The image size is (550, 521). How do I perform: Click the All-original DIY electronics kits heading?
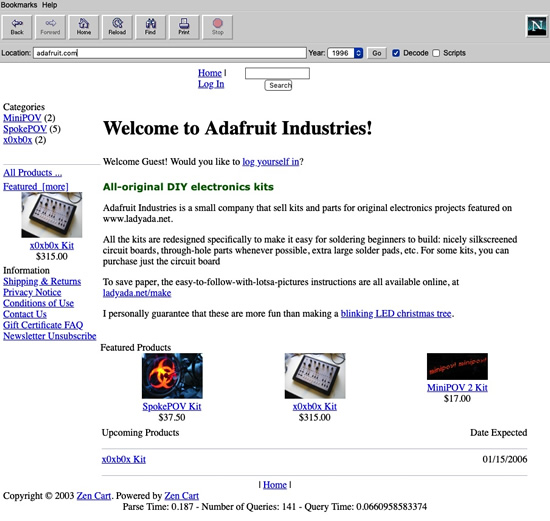click(188, 187)
